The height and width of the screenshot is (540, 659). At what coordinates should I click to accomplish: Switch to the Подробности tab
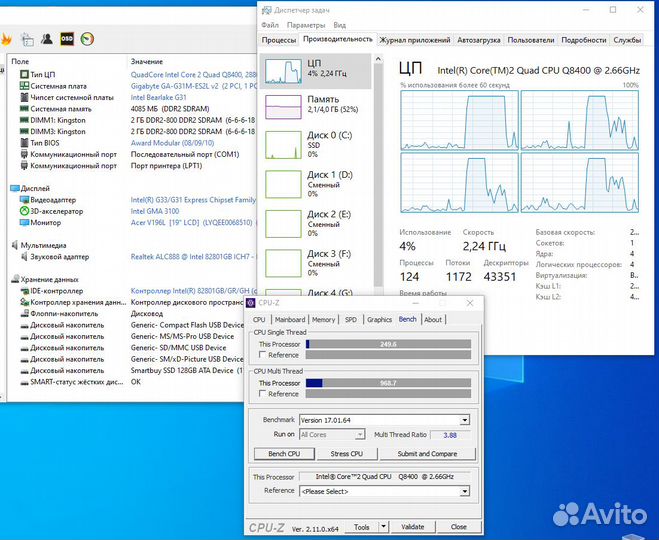pos(584,40)
